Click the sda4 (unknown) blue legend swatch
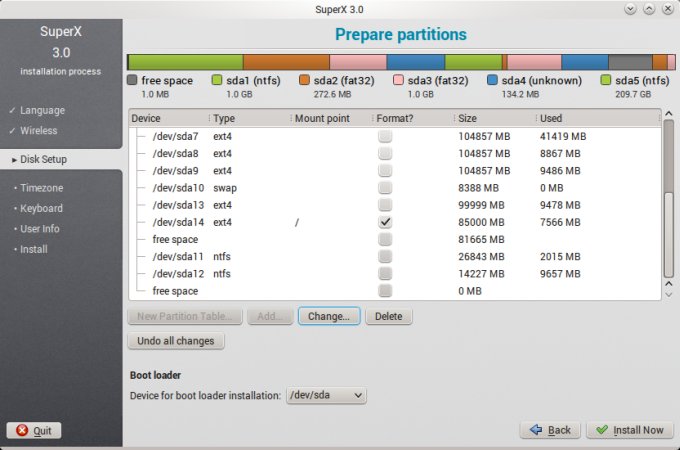 click(x=493, y=80)
